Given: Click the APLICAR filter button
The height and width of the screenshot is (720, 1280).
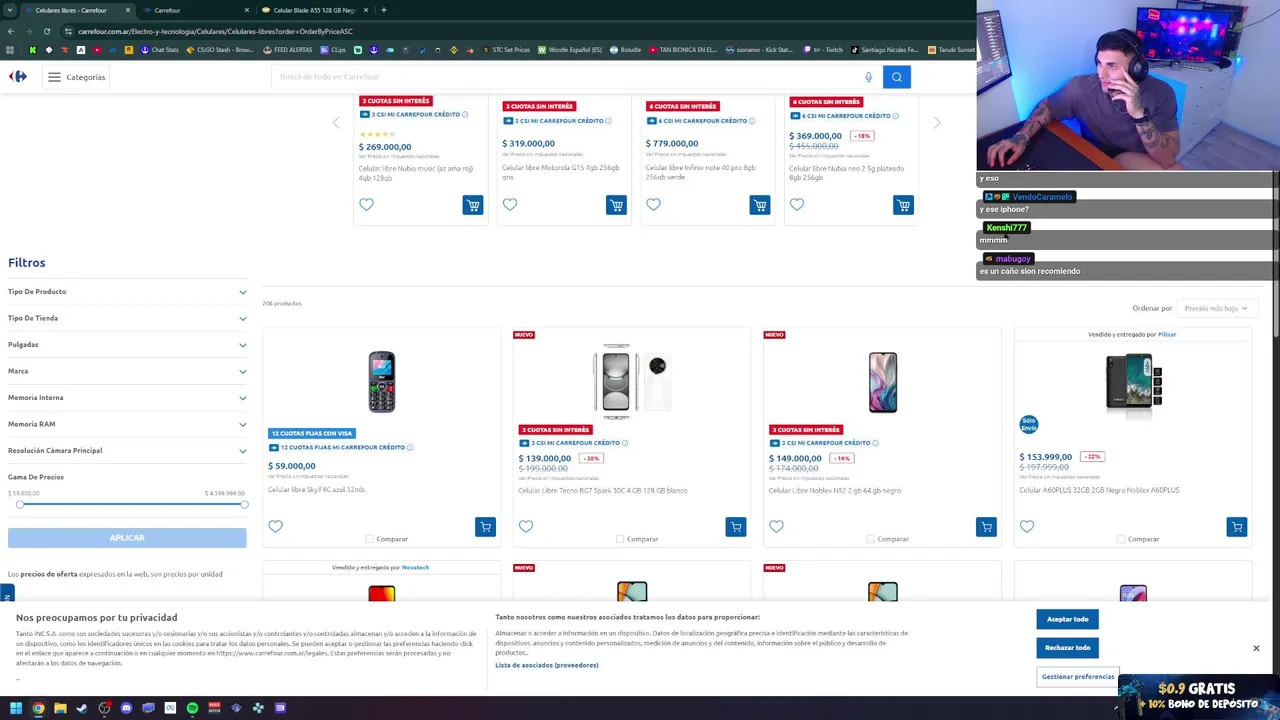Looking at the screenshot, I should (x=127, y=538).
